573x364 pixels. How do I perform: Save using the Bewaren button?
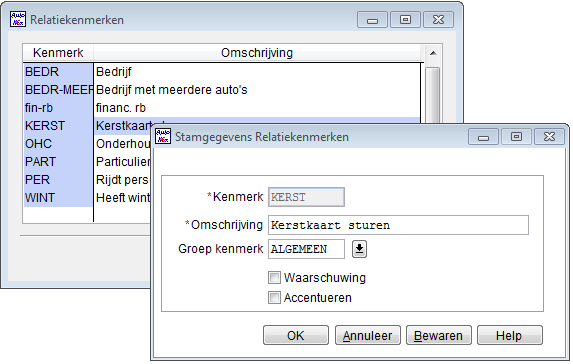pyautogui.click(x=439, y=335)
